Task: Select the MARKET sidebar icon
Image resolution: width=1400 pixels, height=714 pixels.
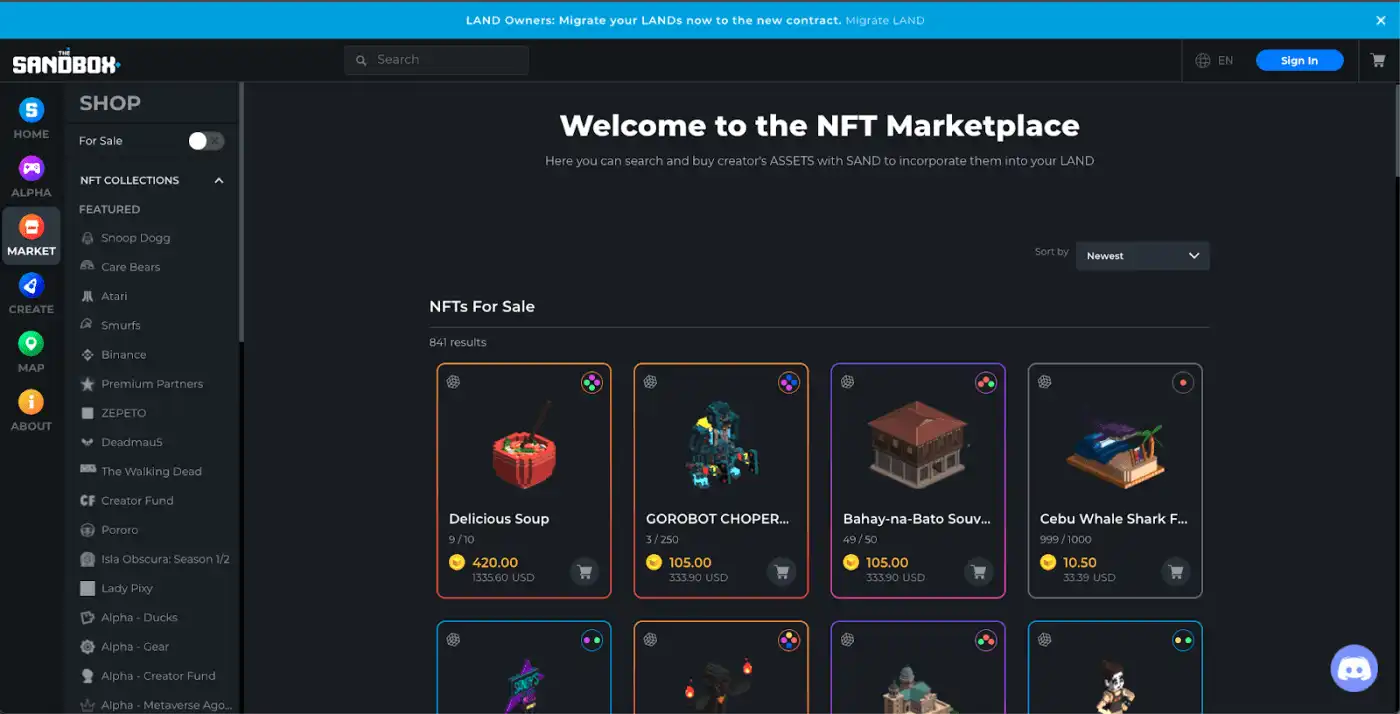Action: (x=31, y=236)
